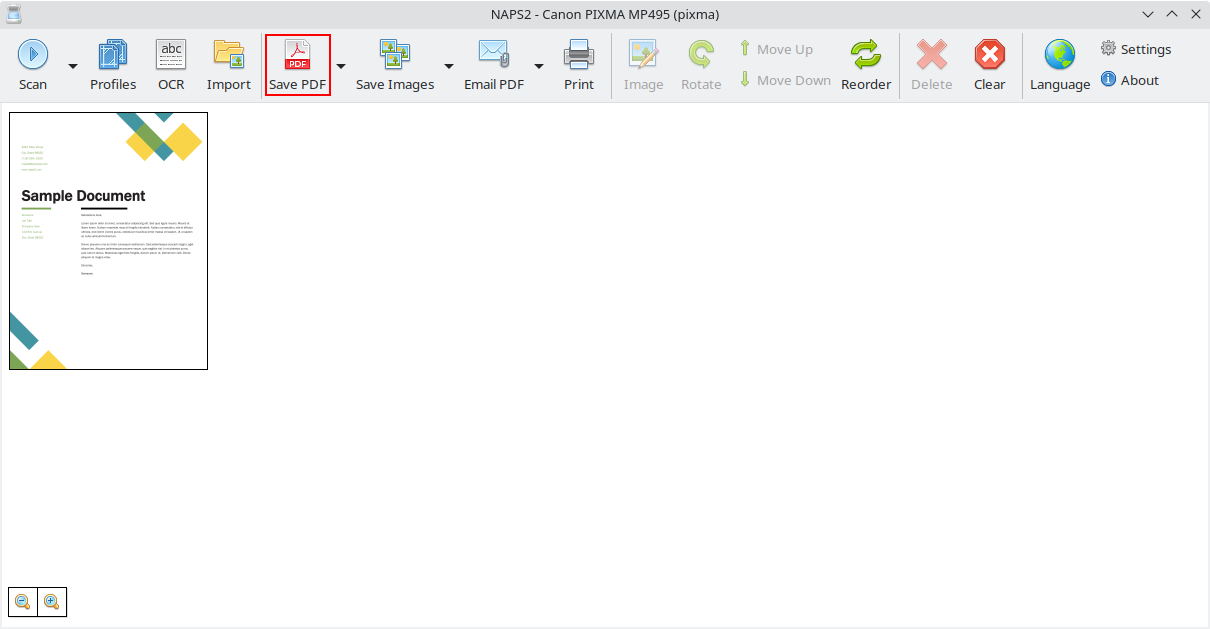
Task: Expand the Save PDF dropdown arrow
Action: [341, 67]
